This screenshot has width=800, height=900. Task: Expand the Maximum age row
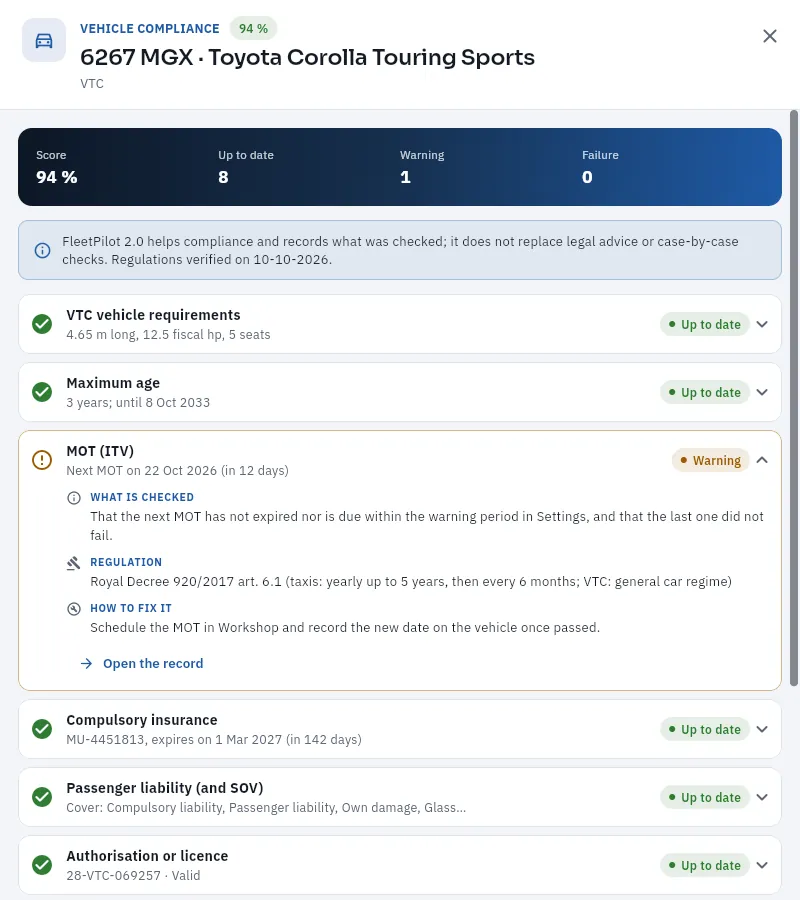[762, 392]
